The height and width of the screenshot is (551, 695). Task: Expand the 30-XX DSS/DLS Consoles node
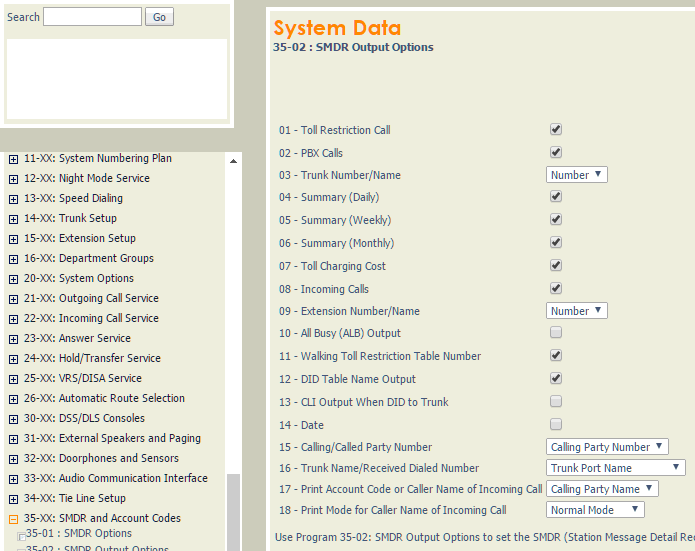click(x=13, y=419)
